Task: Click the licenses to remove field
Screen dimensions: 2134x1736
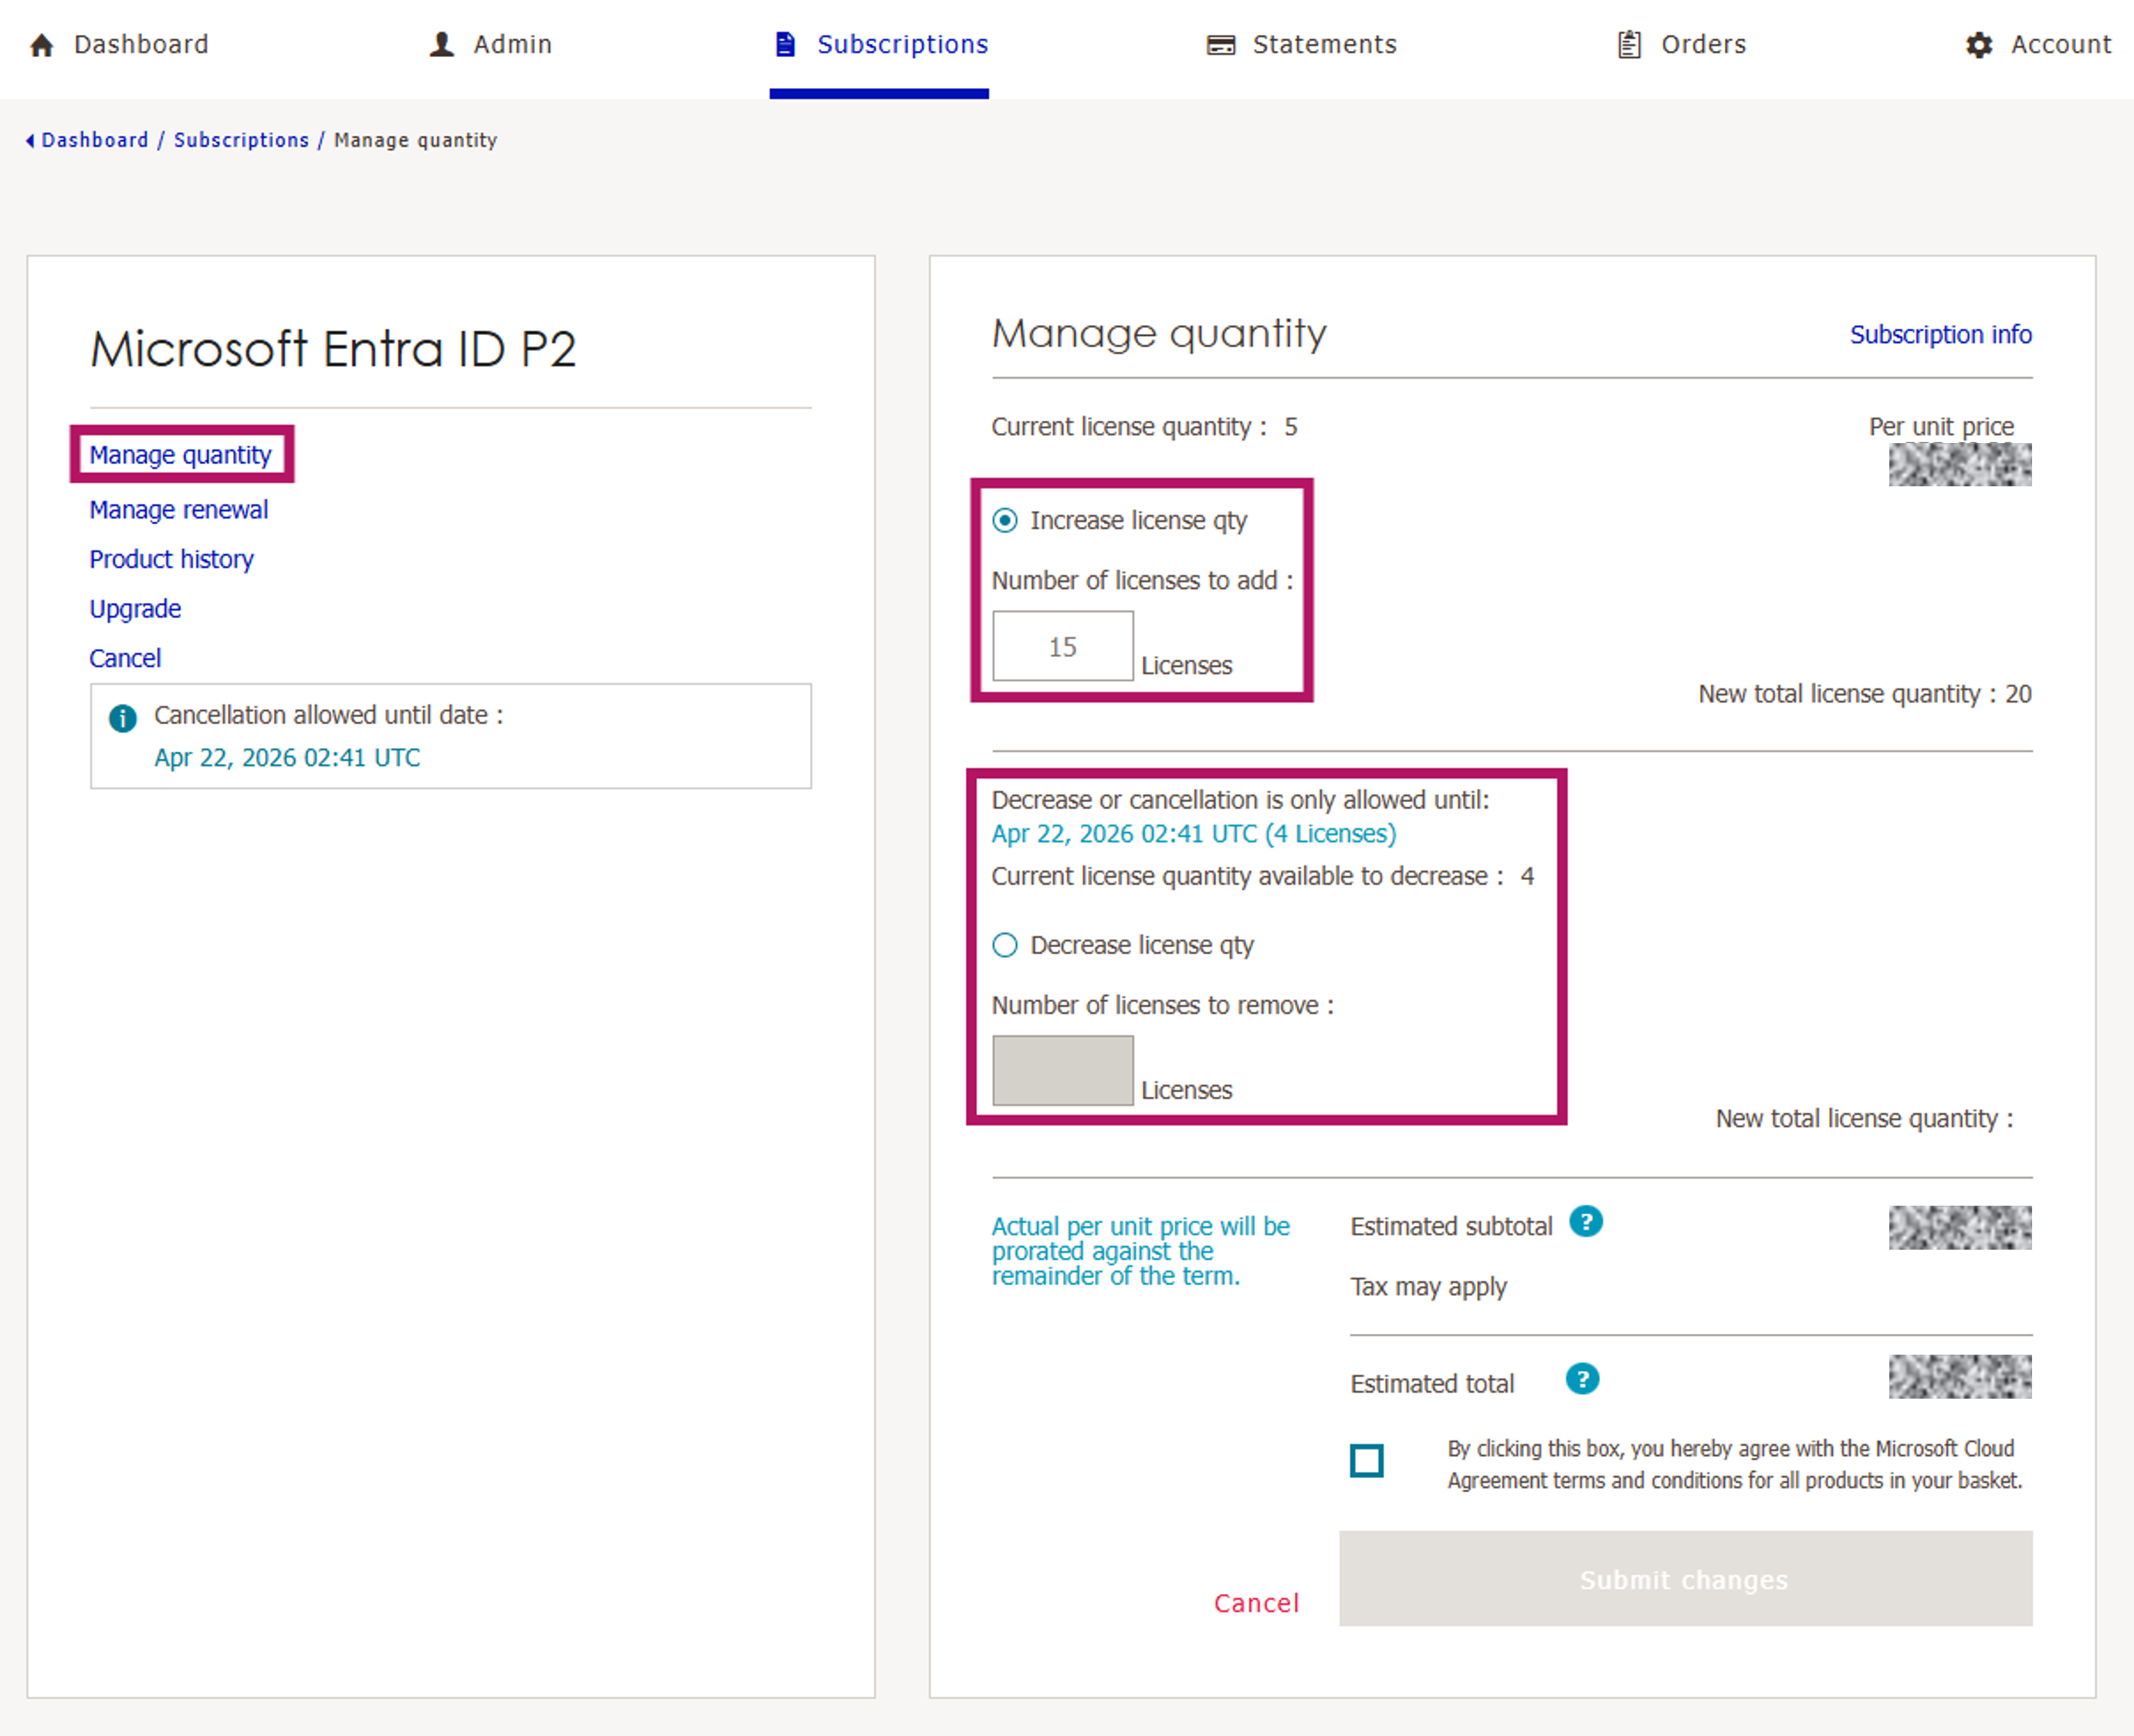Action: tap(1062, 1071)
